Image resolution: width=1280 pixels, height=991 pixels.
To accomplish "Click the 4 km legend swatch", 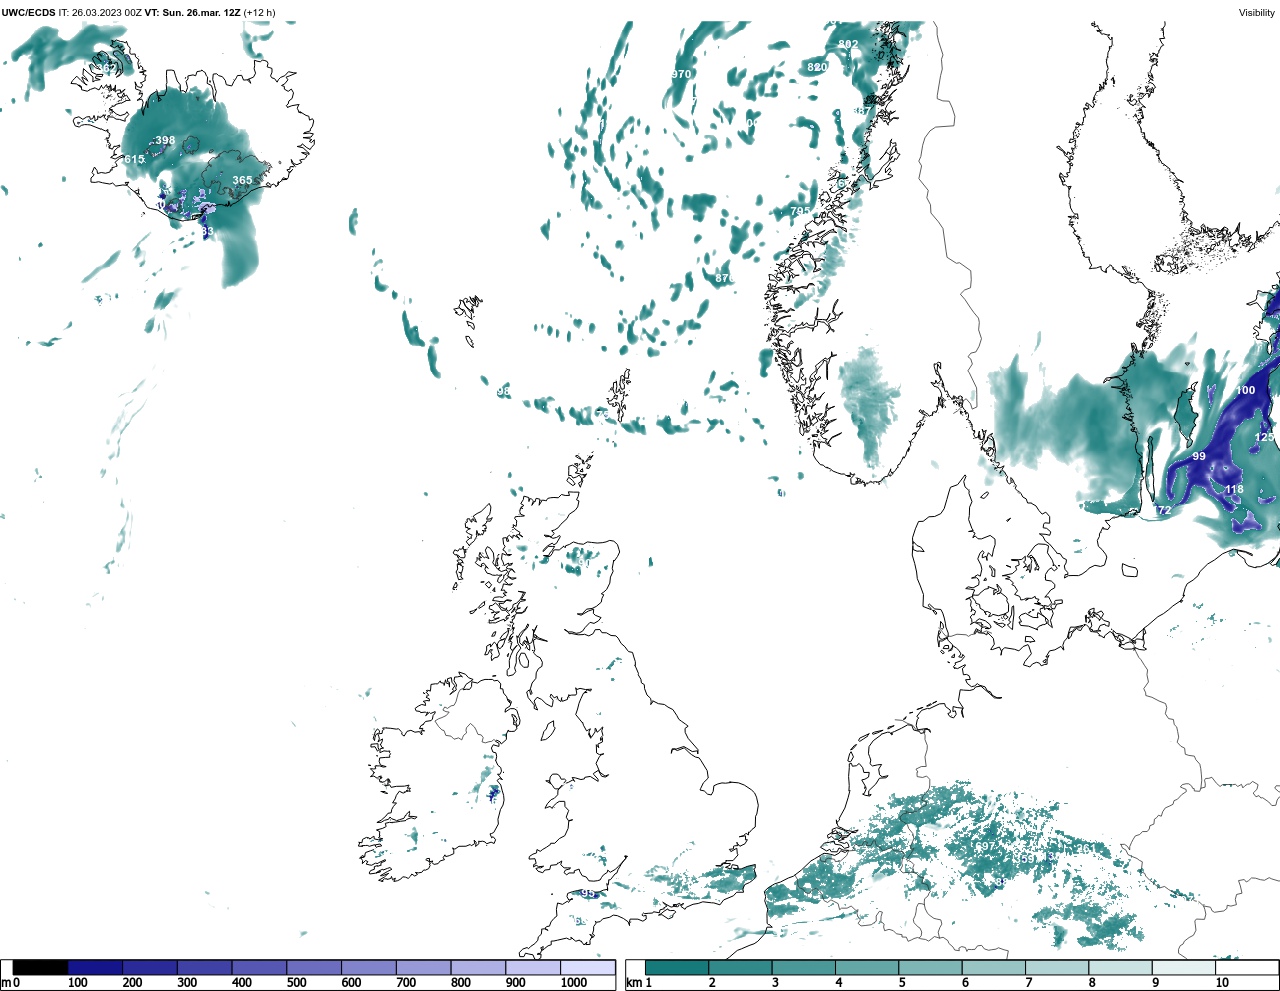I will 867,968.
